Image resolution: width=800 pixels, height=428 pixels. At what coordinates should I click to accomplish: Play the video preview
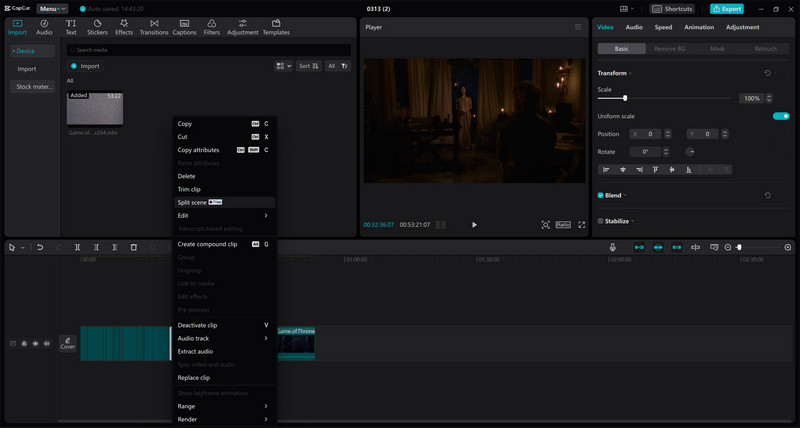474,224
